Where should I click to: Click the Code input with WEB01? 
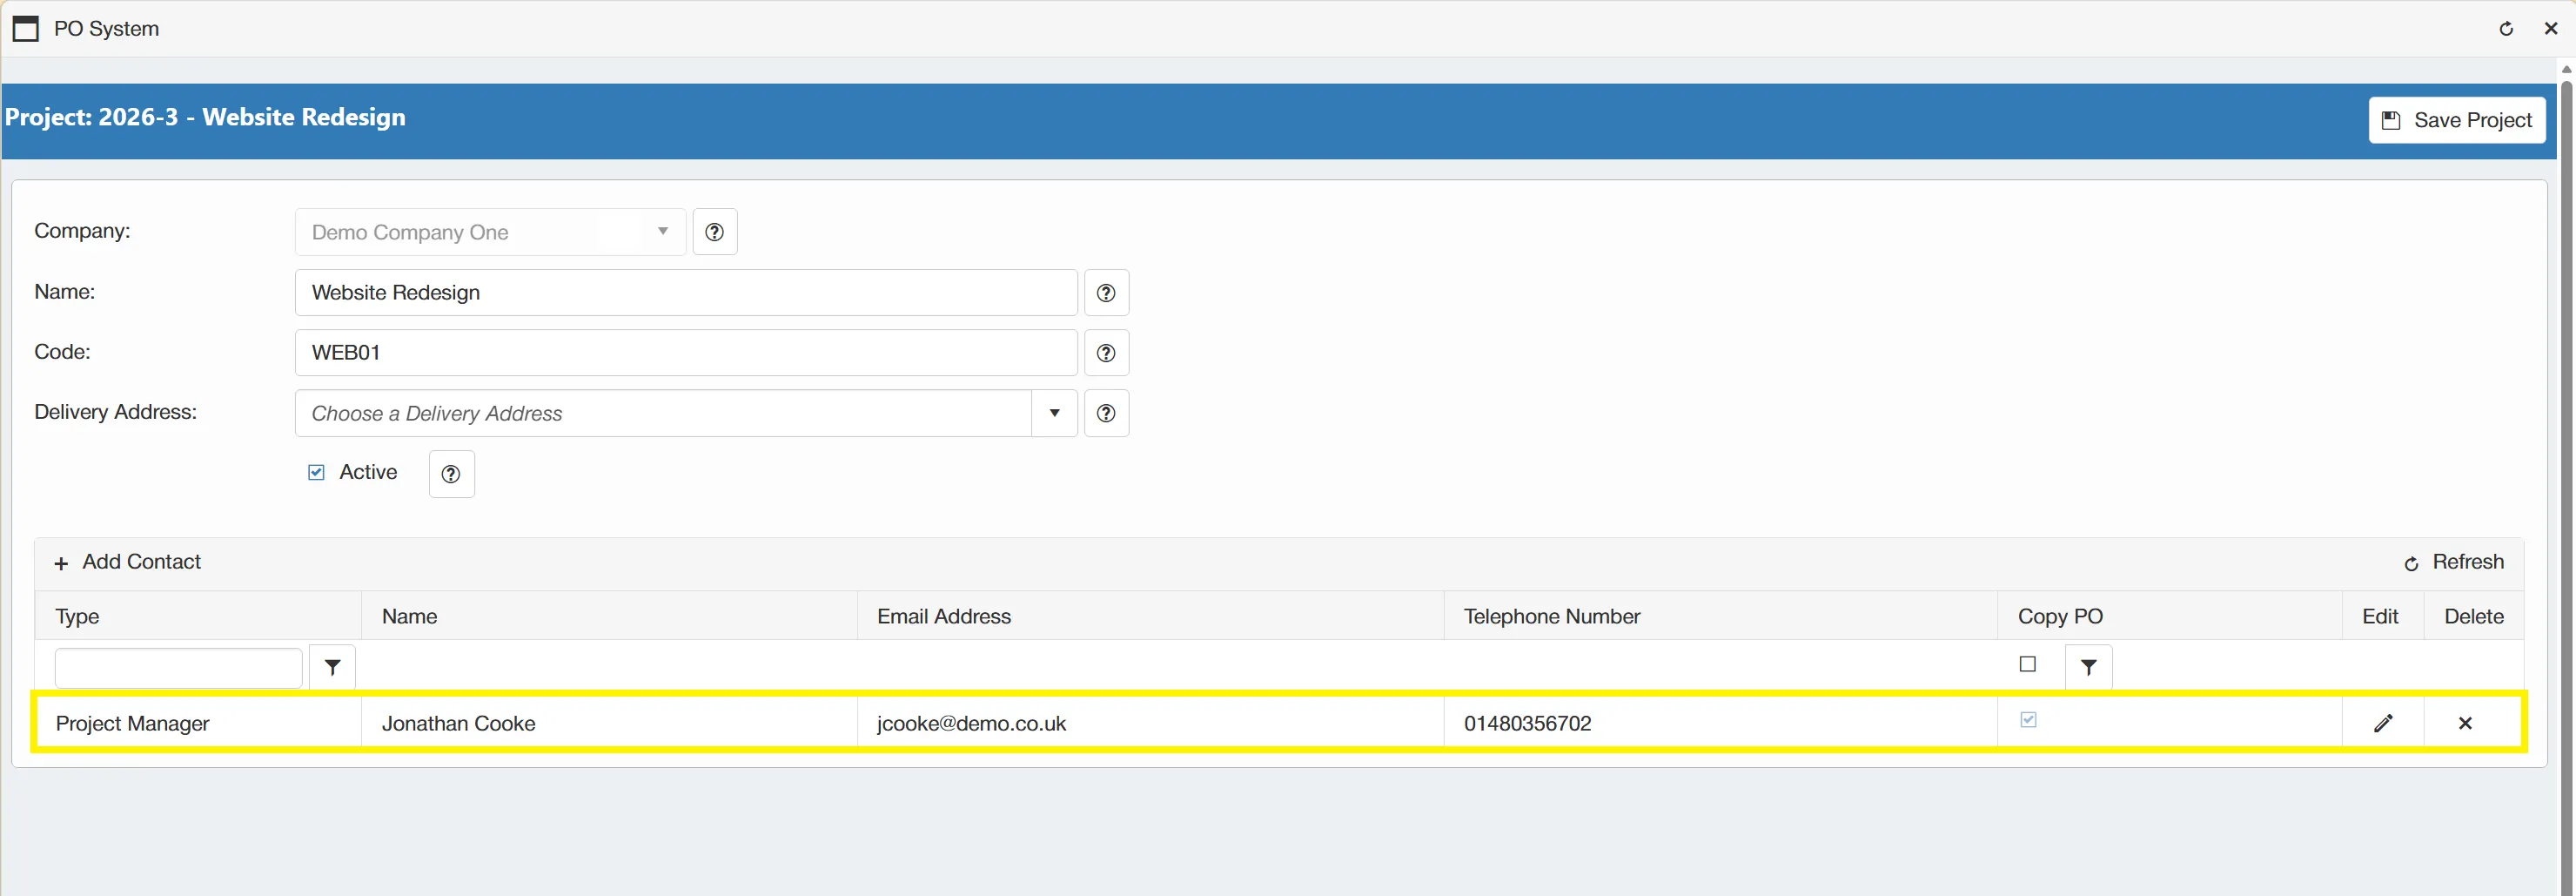pyautogui.click(x=686, y=353)
